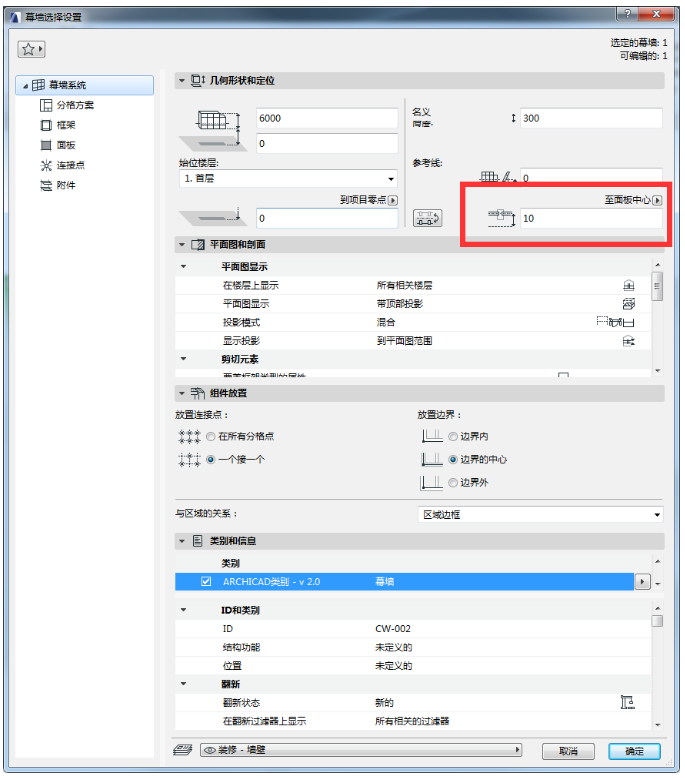Open the 始位楼层 dropdown showing 首层
Screen dimensions: 685x778
coord(288,179)
